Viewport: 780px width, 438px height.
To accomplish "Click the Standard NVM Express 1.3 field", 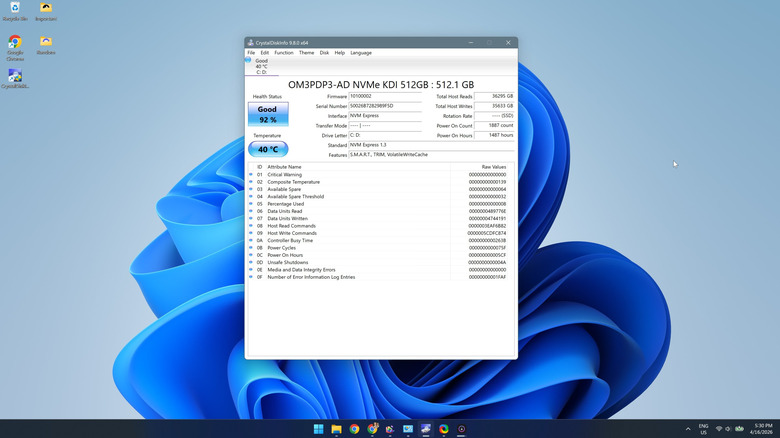I will tap(431, 145).
